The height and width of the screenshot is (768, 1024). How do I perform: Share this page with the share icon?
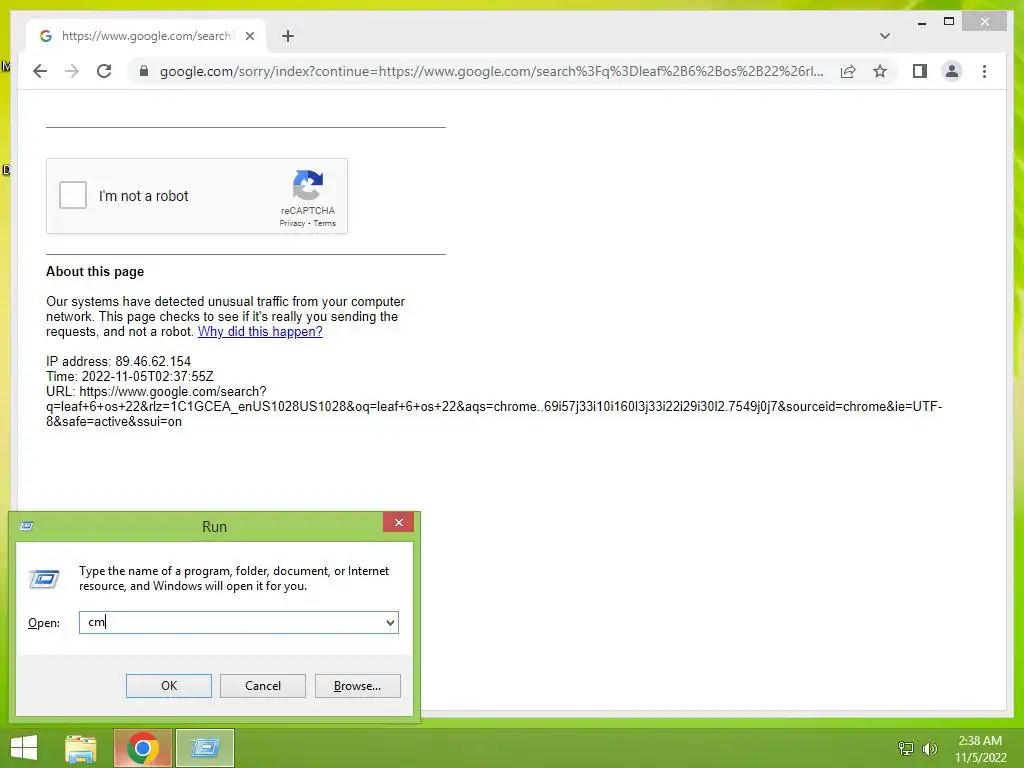click(848, 71)
